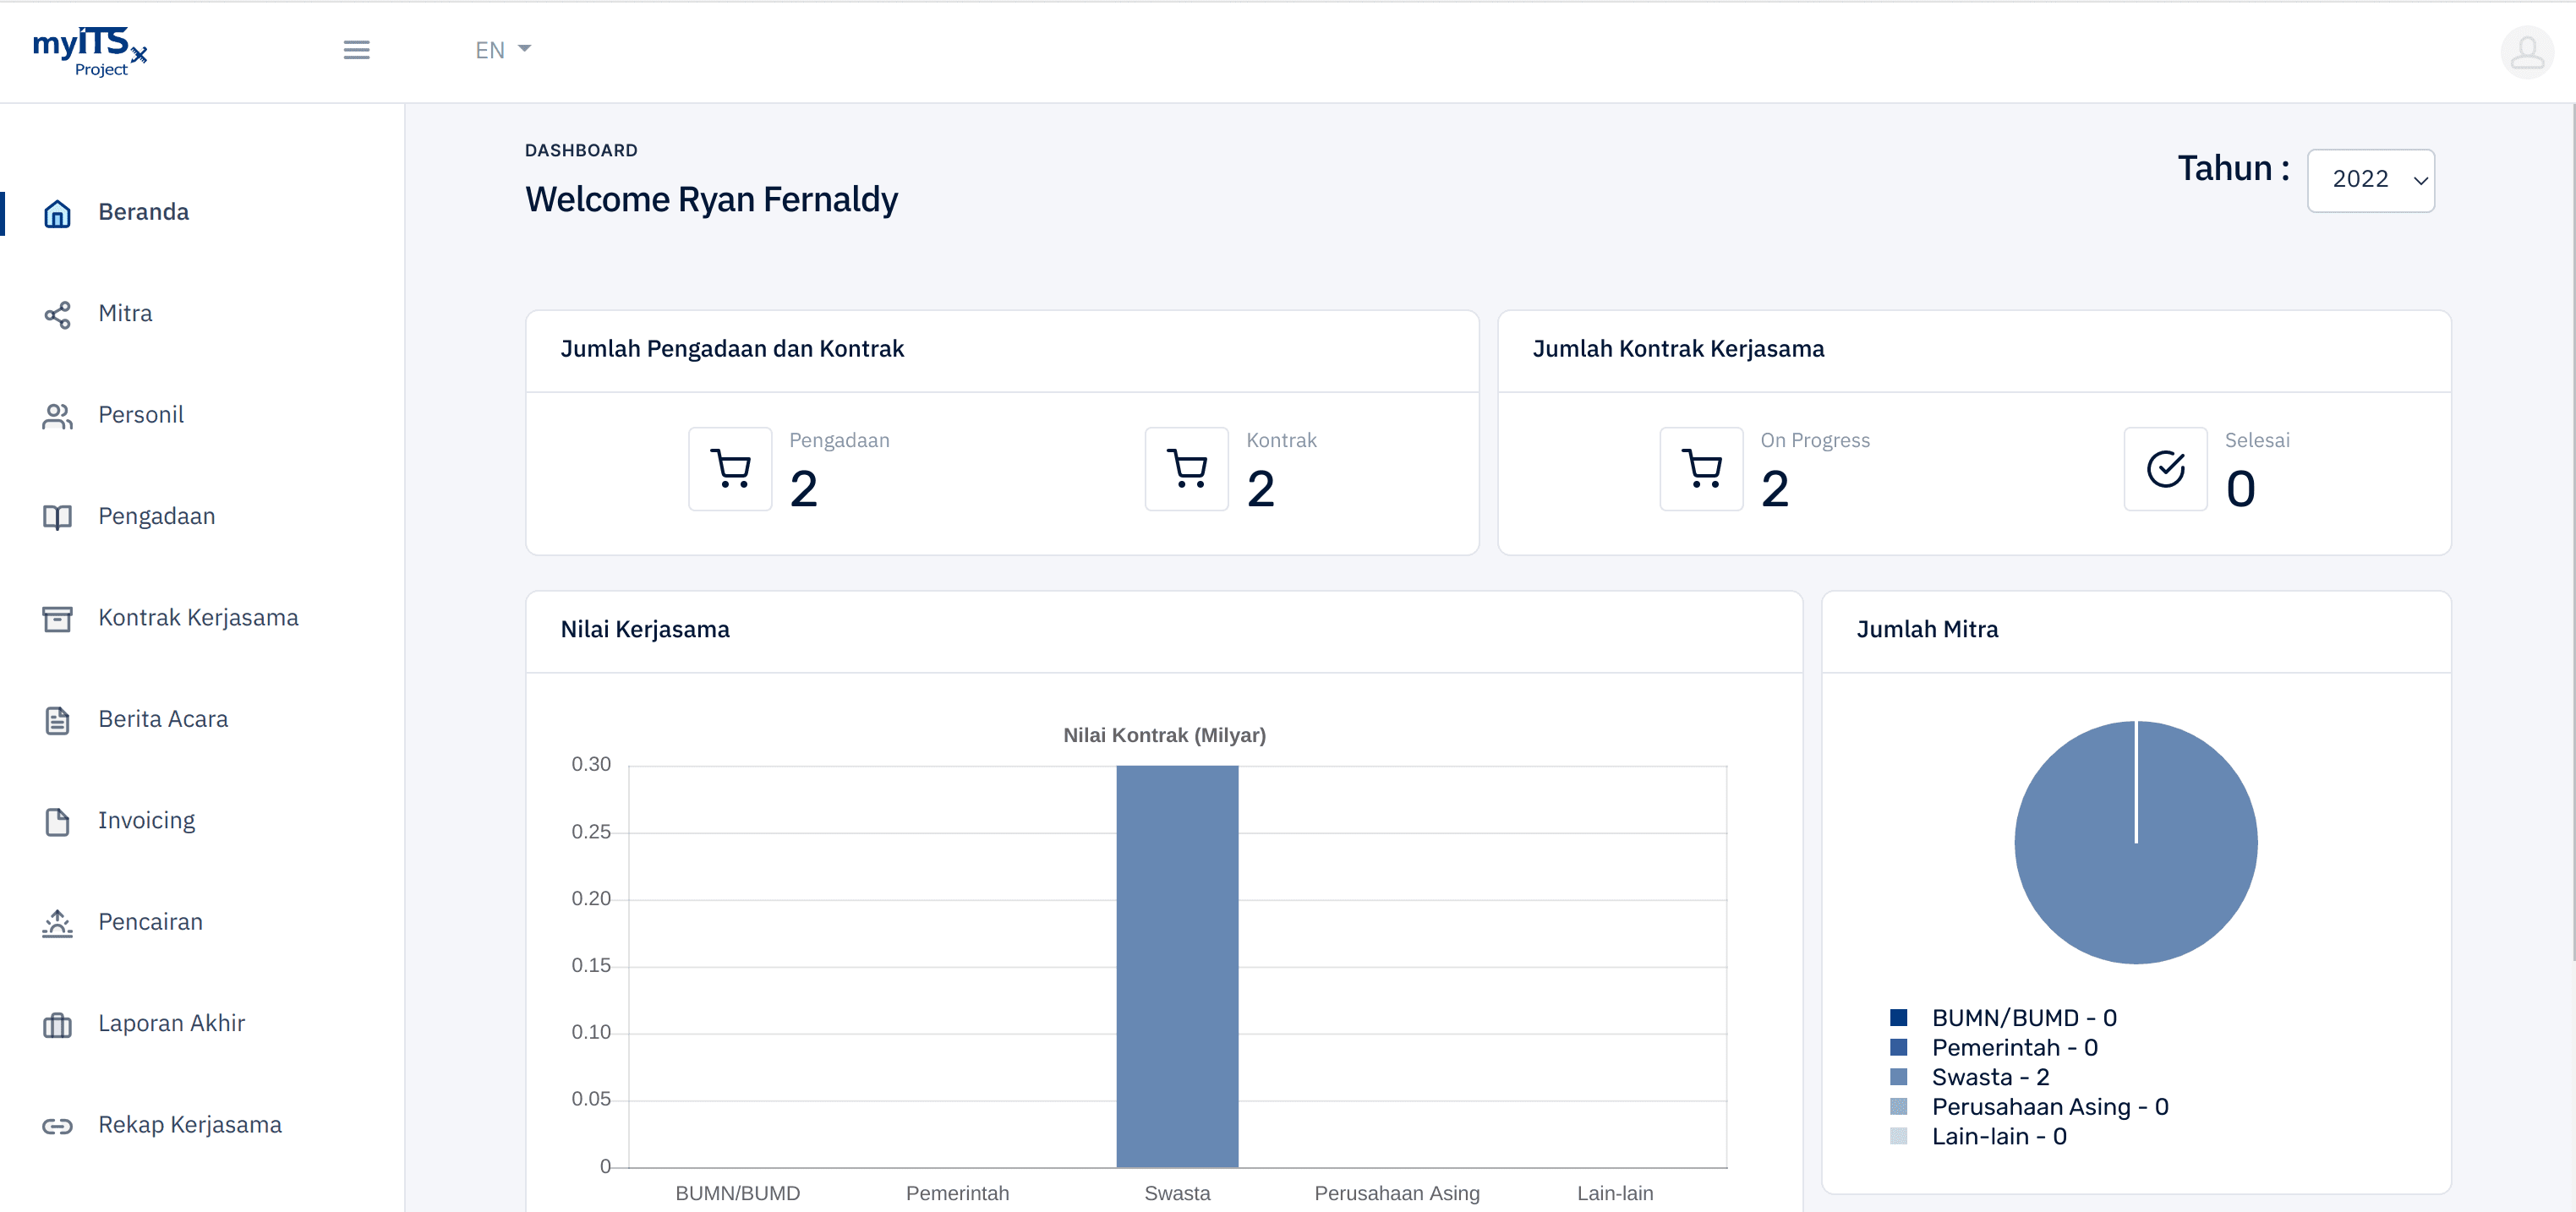2576x1212 pixels.
Task: Click the 'Jumlah Mitra' card title
Action: [1927, 629]
